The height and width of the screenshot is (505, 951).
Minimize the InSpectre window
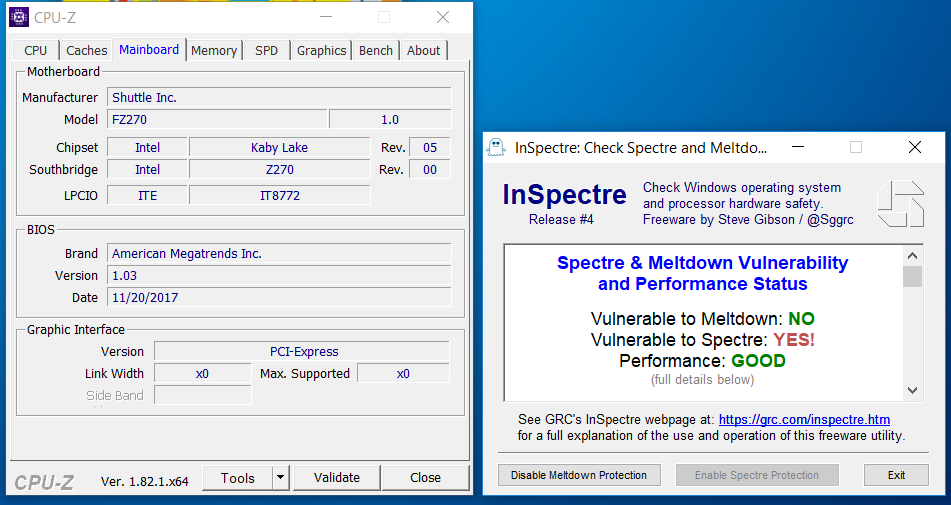[x=798, y=147]
